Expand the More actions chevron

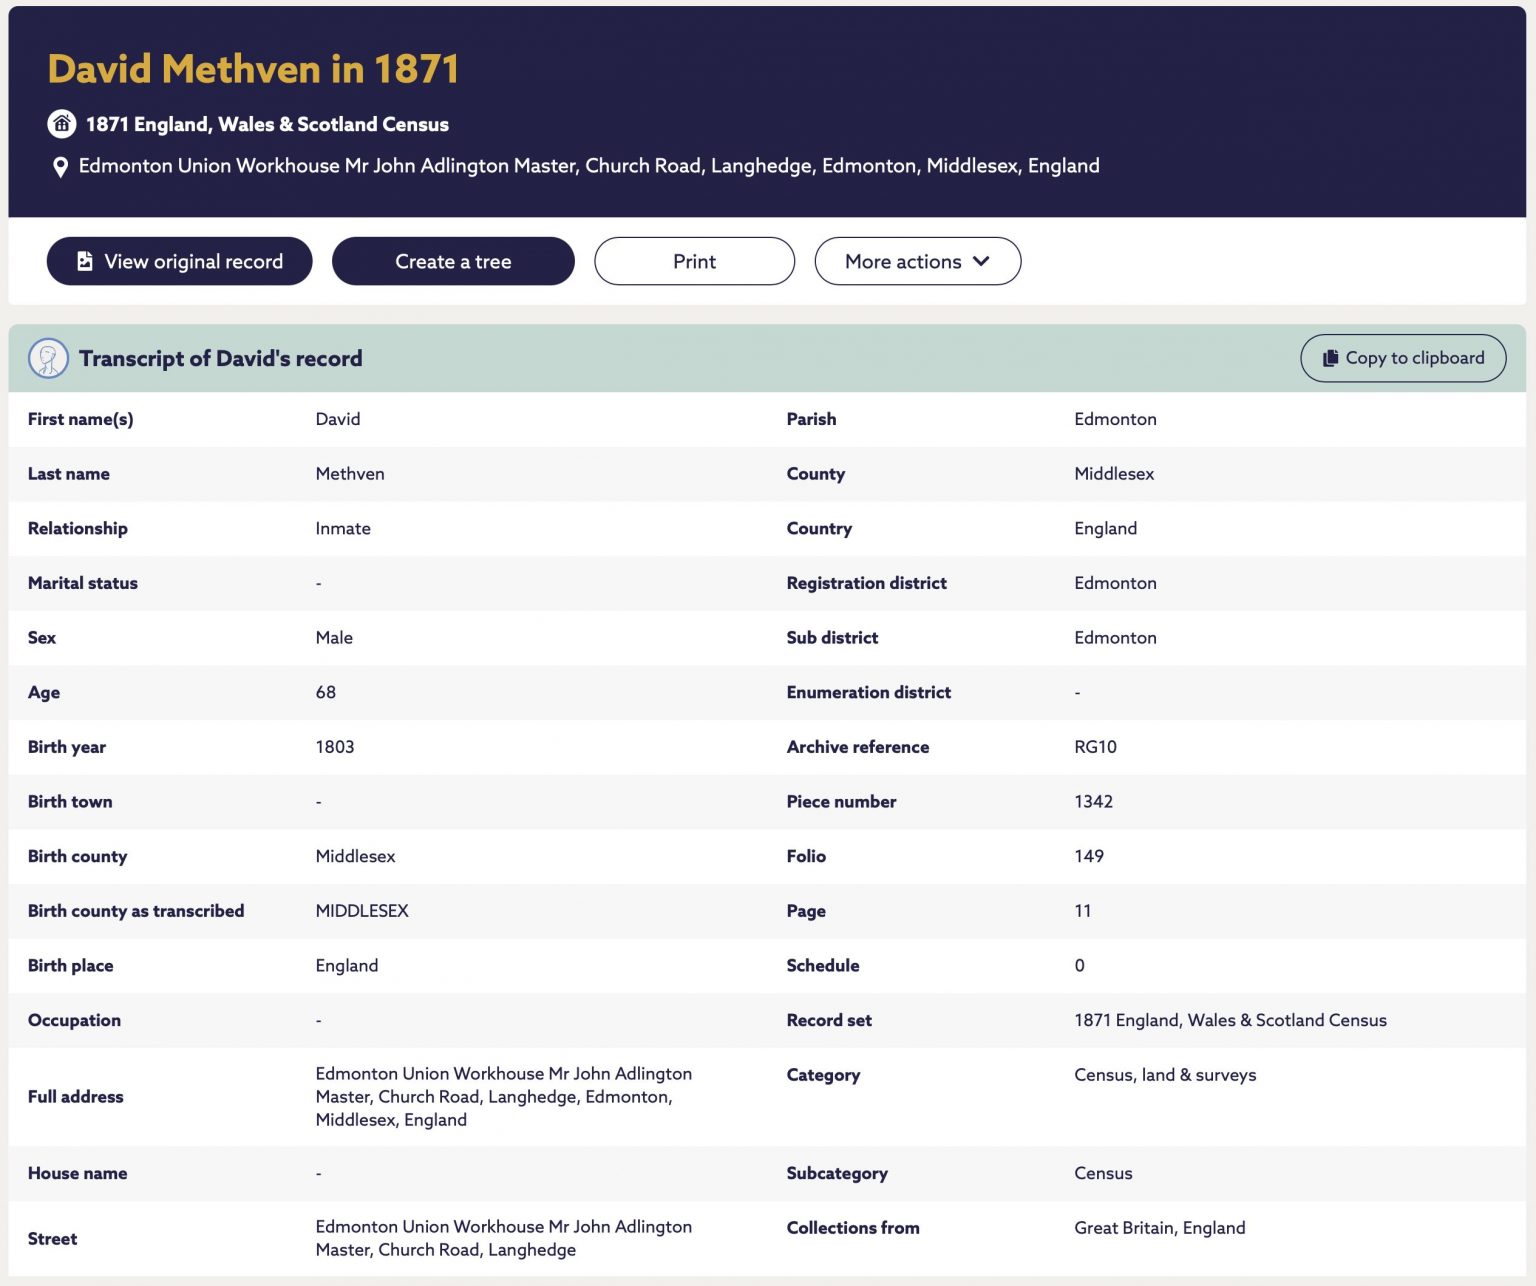pos(981,261)
